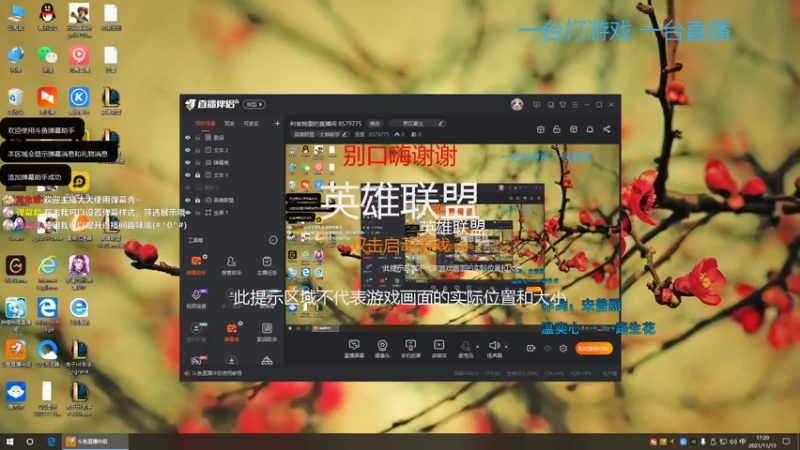Screen dimensions: 800x450
Task: Expand the speaker options arrow
Action: [x=506, y=347]
